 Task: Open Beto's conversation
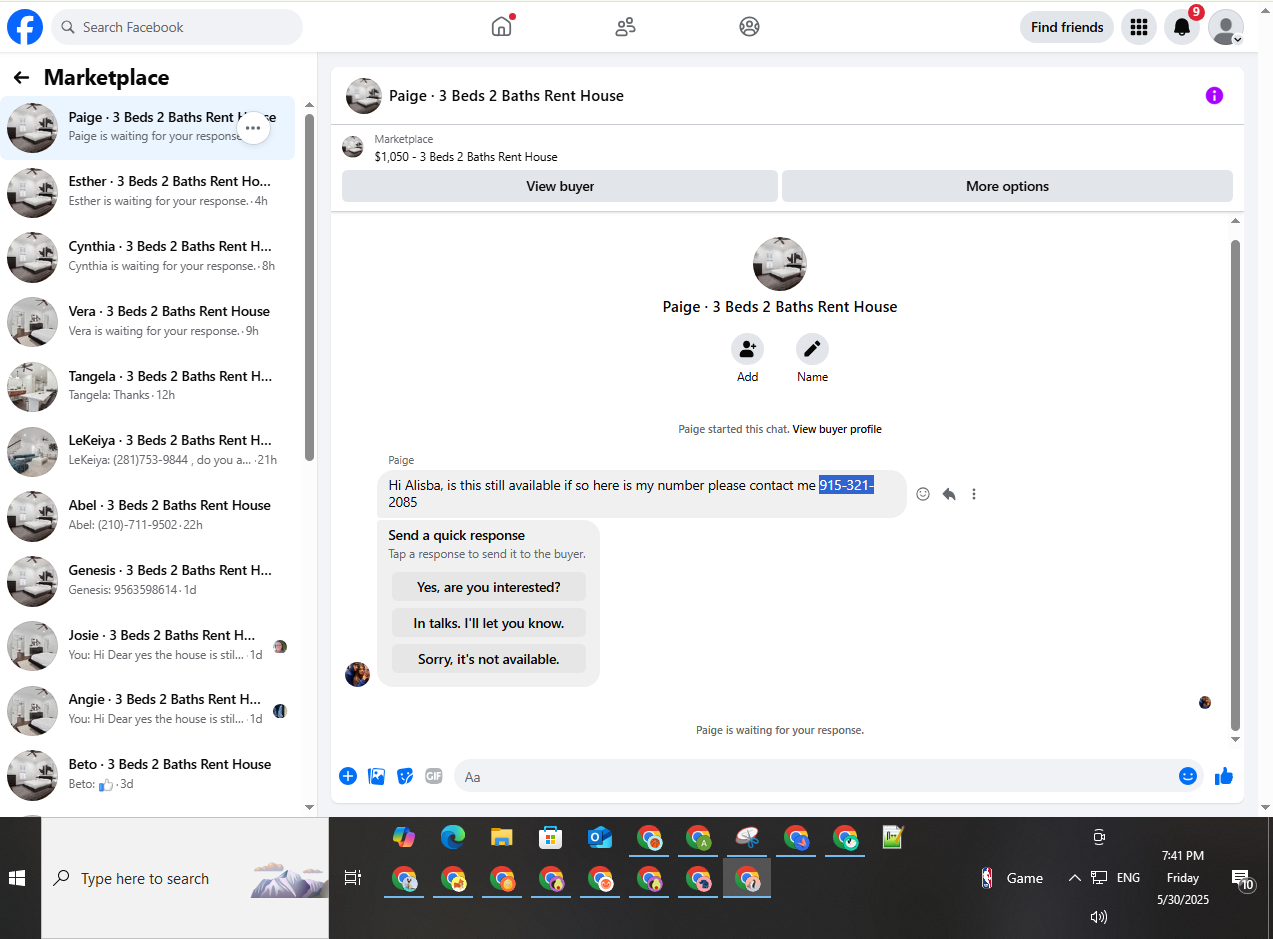(148, 775)
